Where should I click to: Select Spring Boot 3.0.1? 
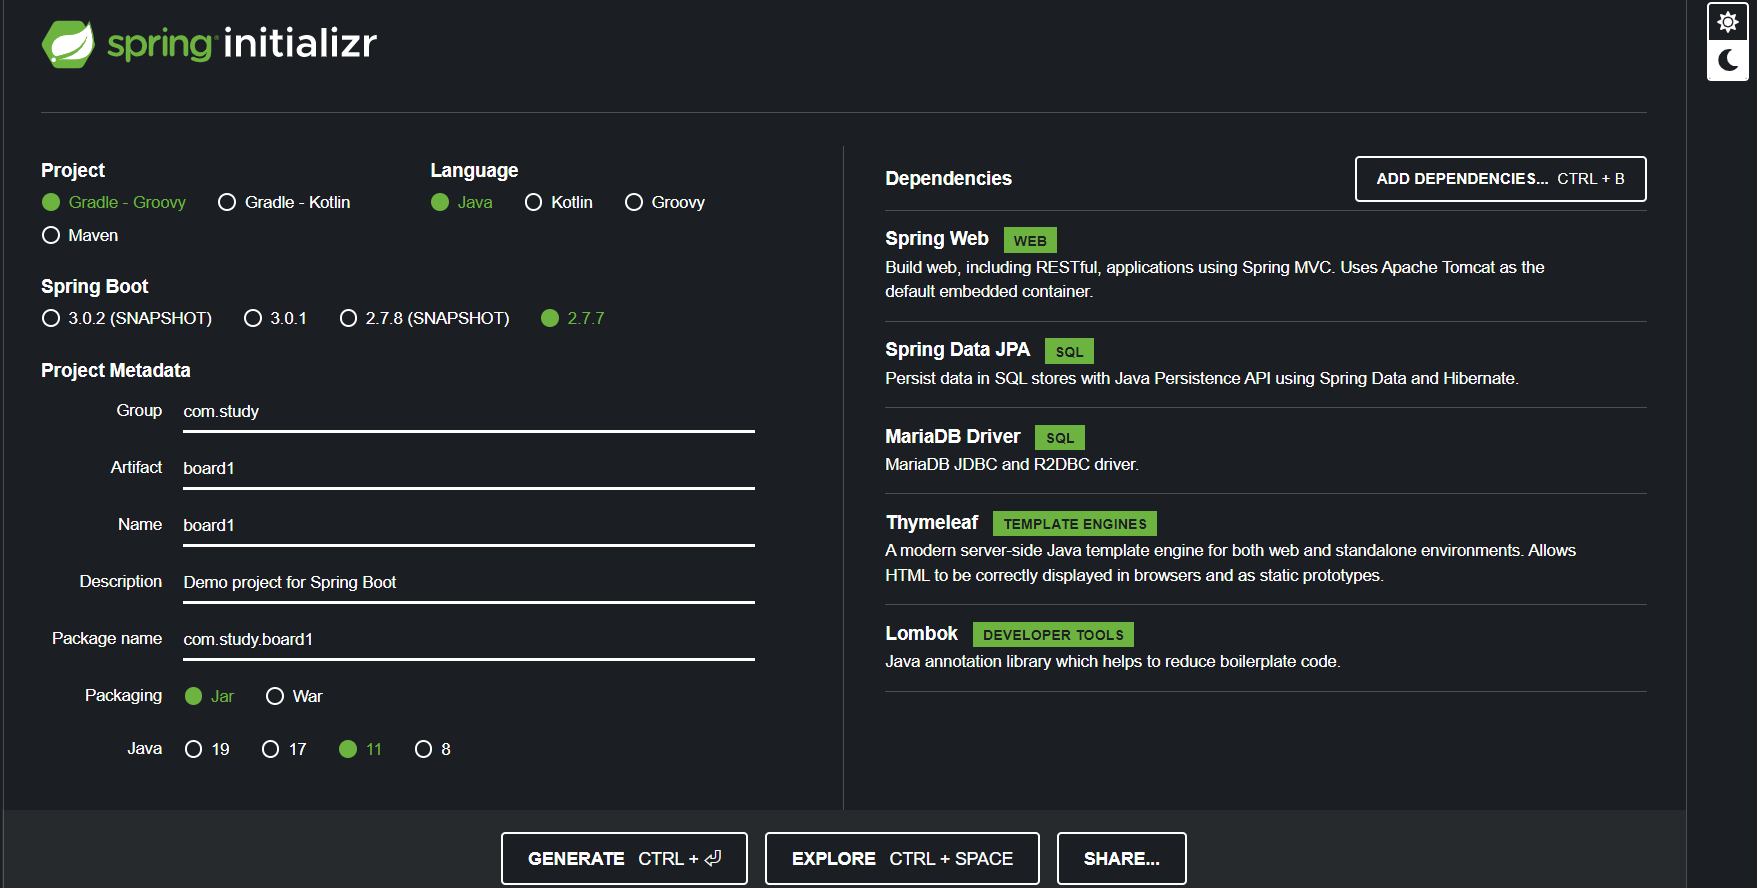pos(275,318)
